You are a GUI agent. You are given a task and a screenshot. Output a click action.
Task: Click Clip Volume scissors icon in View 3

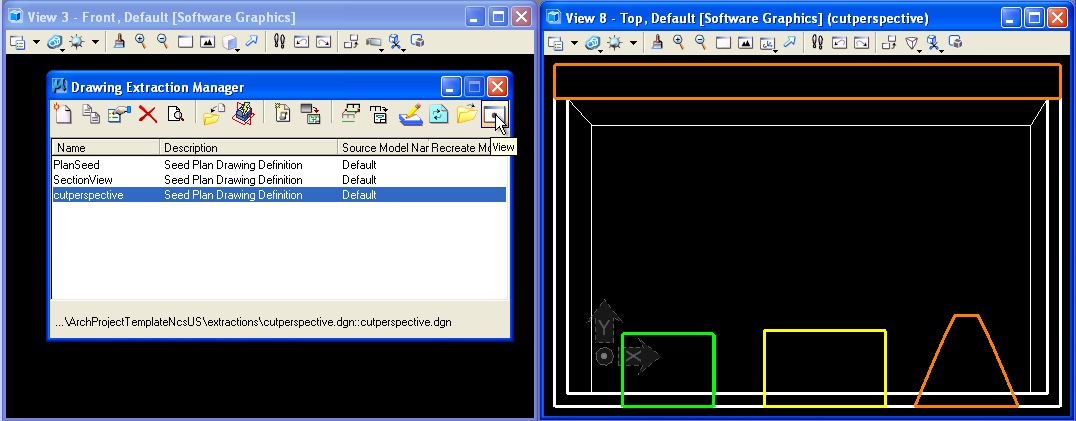(395, 43)
